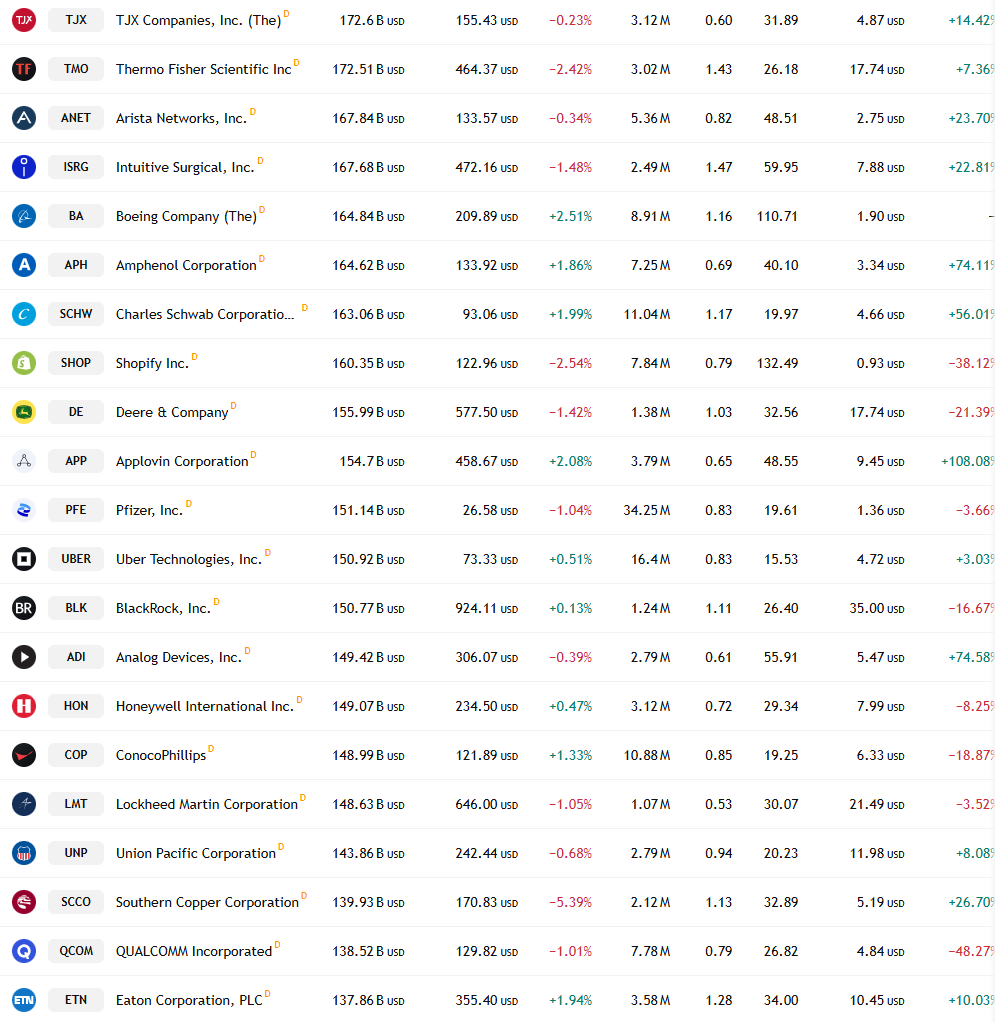Open Arista Networks, Inc. company link
Viewport: 995px width, 1022px height.
click(x=181, y=118)
